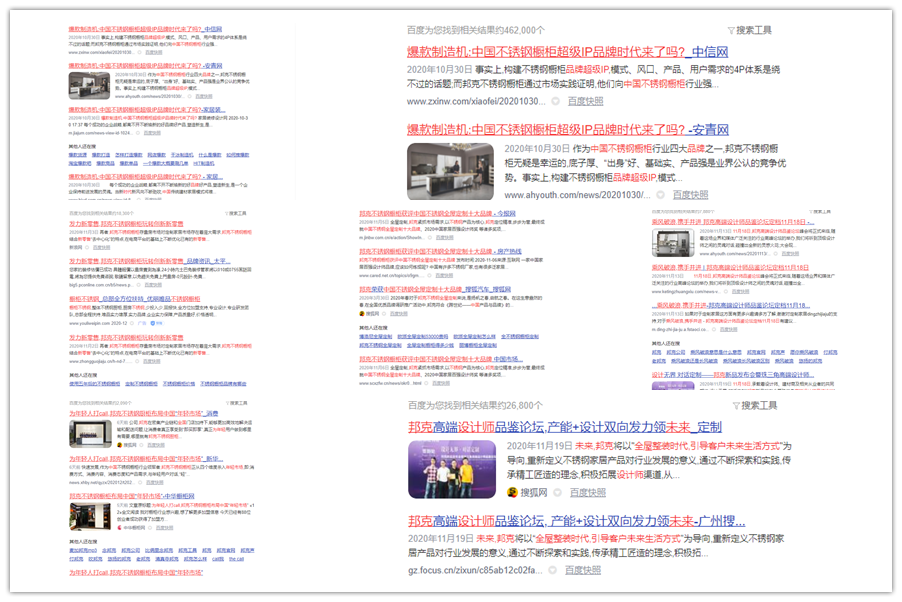Click 百度快照 after m.ding-zhi-jia-ju URL
This screenshot has width=902, height=602.
728,330
